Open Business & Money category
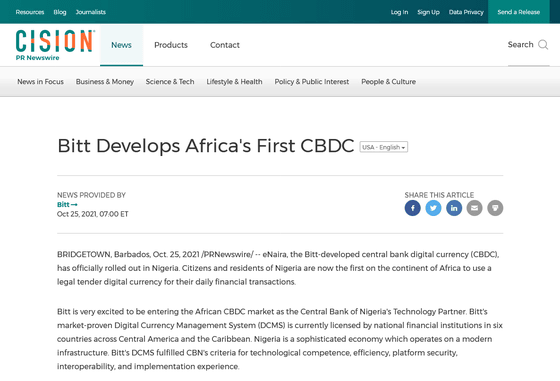560x381 pixels. pyautogui.click(x=105, y=82)
